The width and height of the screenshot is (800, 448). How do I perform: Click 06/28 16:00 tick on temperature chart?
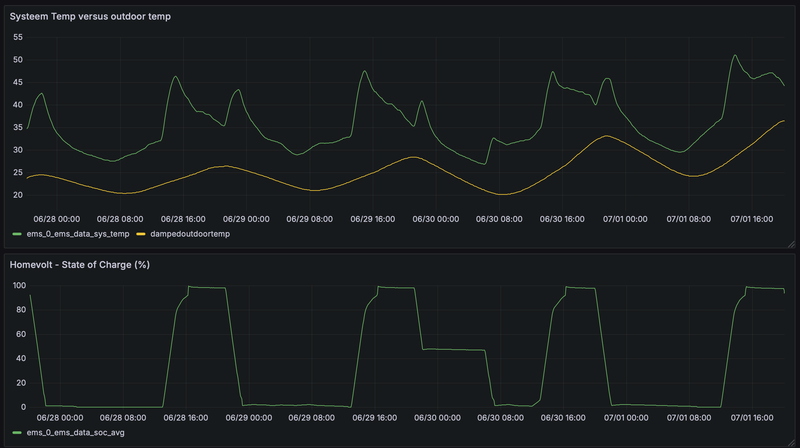tap(183, 219)
